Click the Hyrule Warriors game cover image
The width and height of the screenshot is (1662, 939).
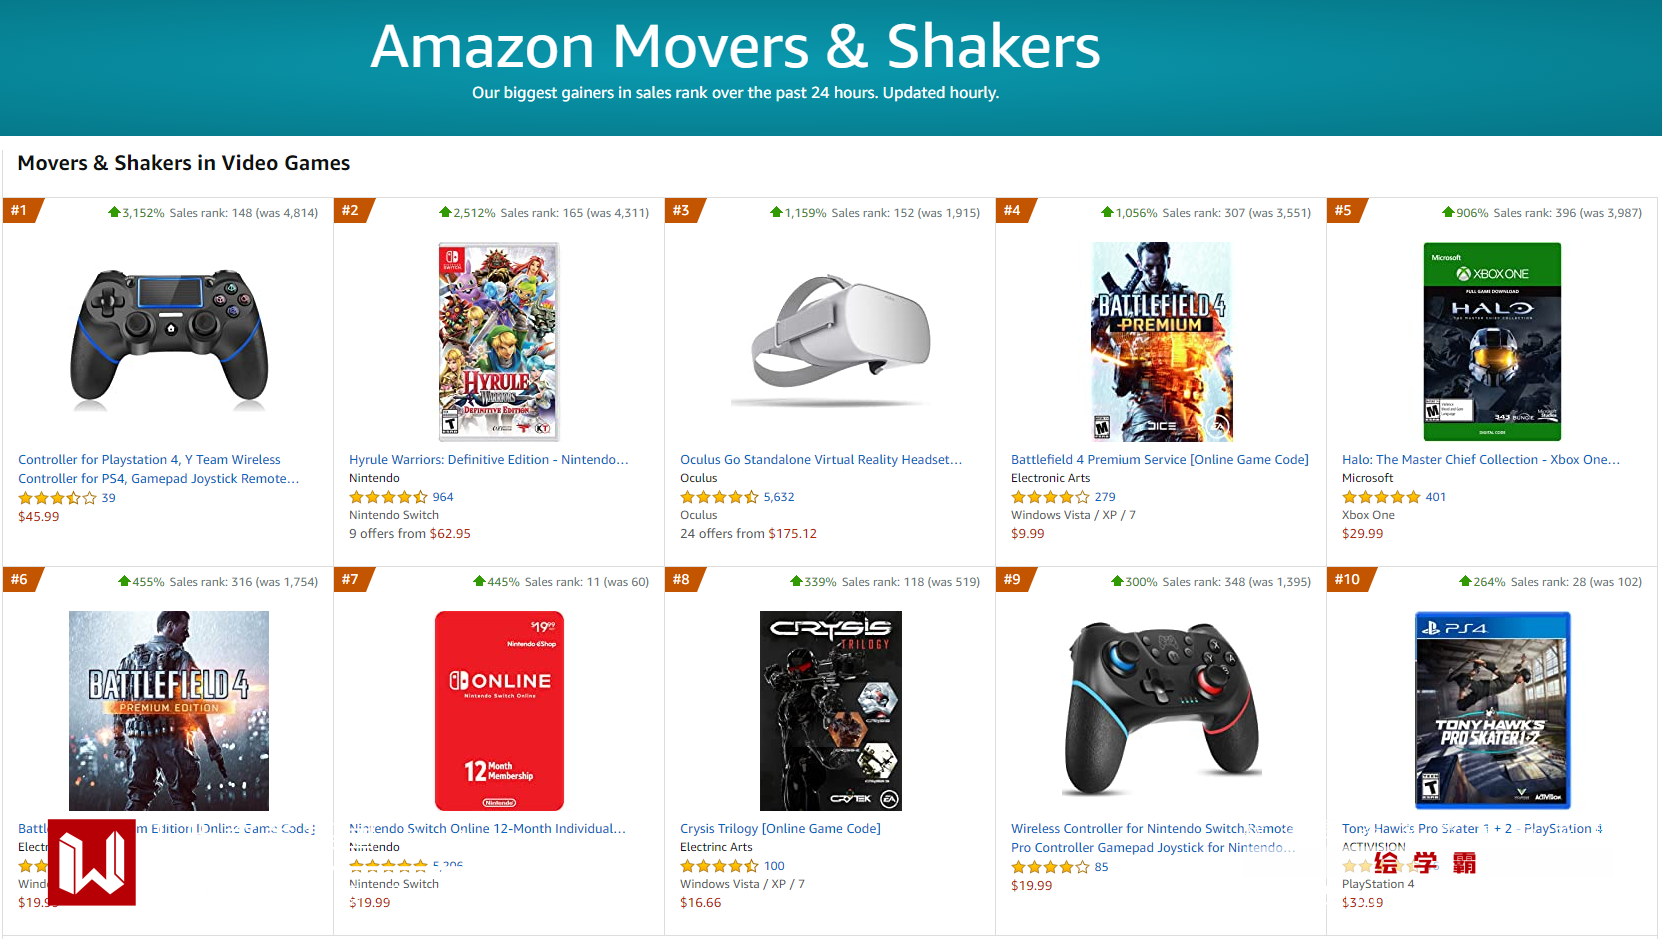499,341
